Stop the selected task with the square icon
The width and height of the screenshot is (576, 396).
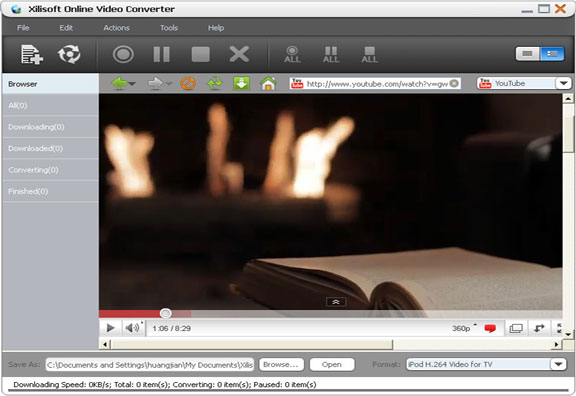click(x=201, y=54)
